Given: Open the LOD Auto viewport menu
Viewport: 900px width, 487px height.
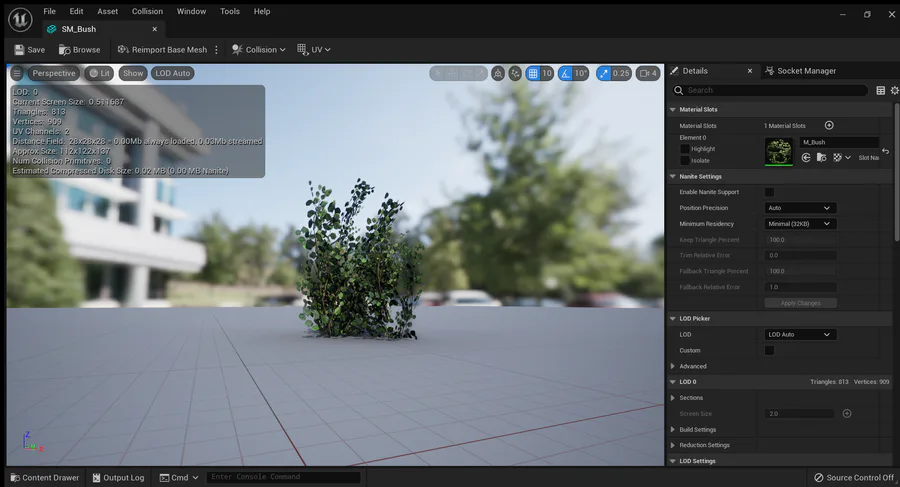Looking at the screenshot, I should [172, 74].
